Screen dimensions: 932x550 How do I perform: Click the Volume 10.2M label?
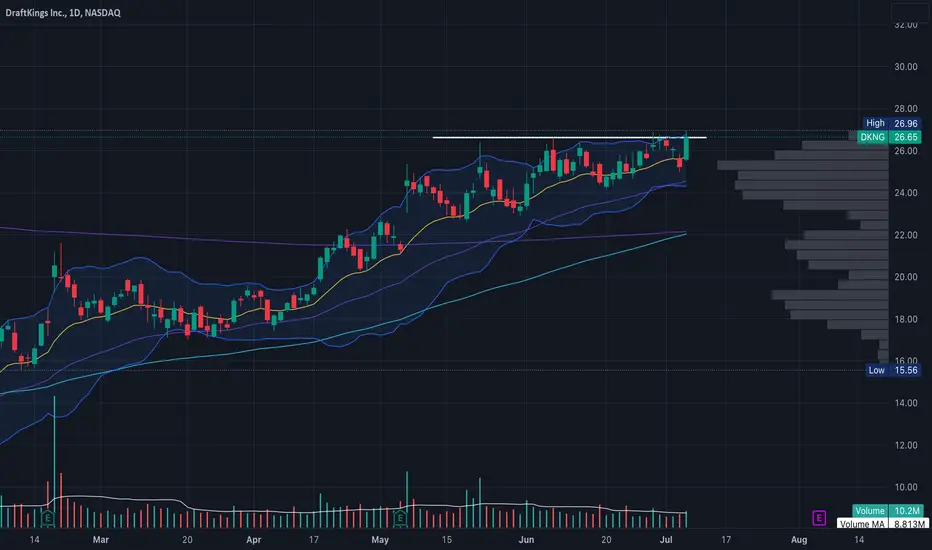point(888,511)
